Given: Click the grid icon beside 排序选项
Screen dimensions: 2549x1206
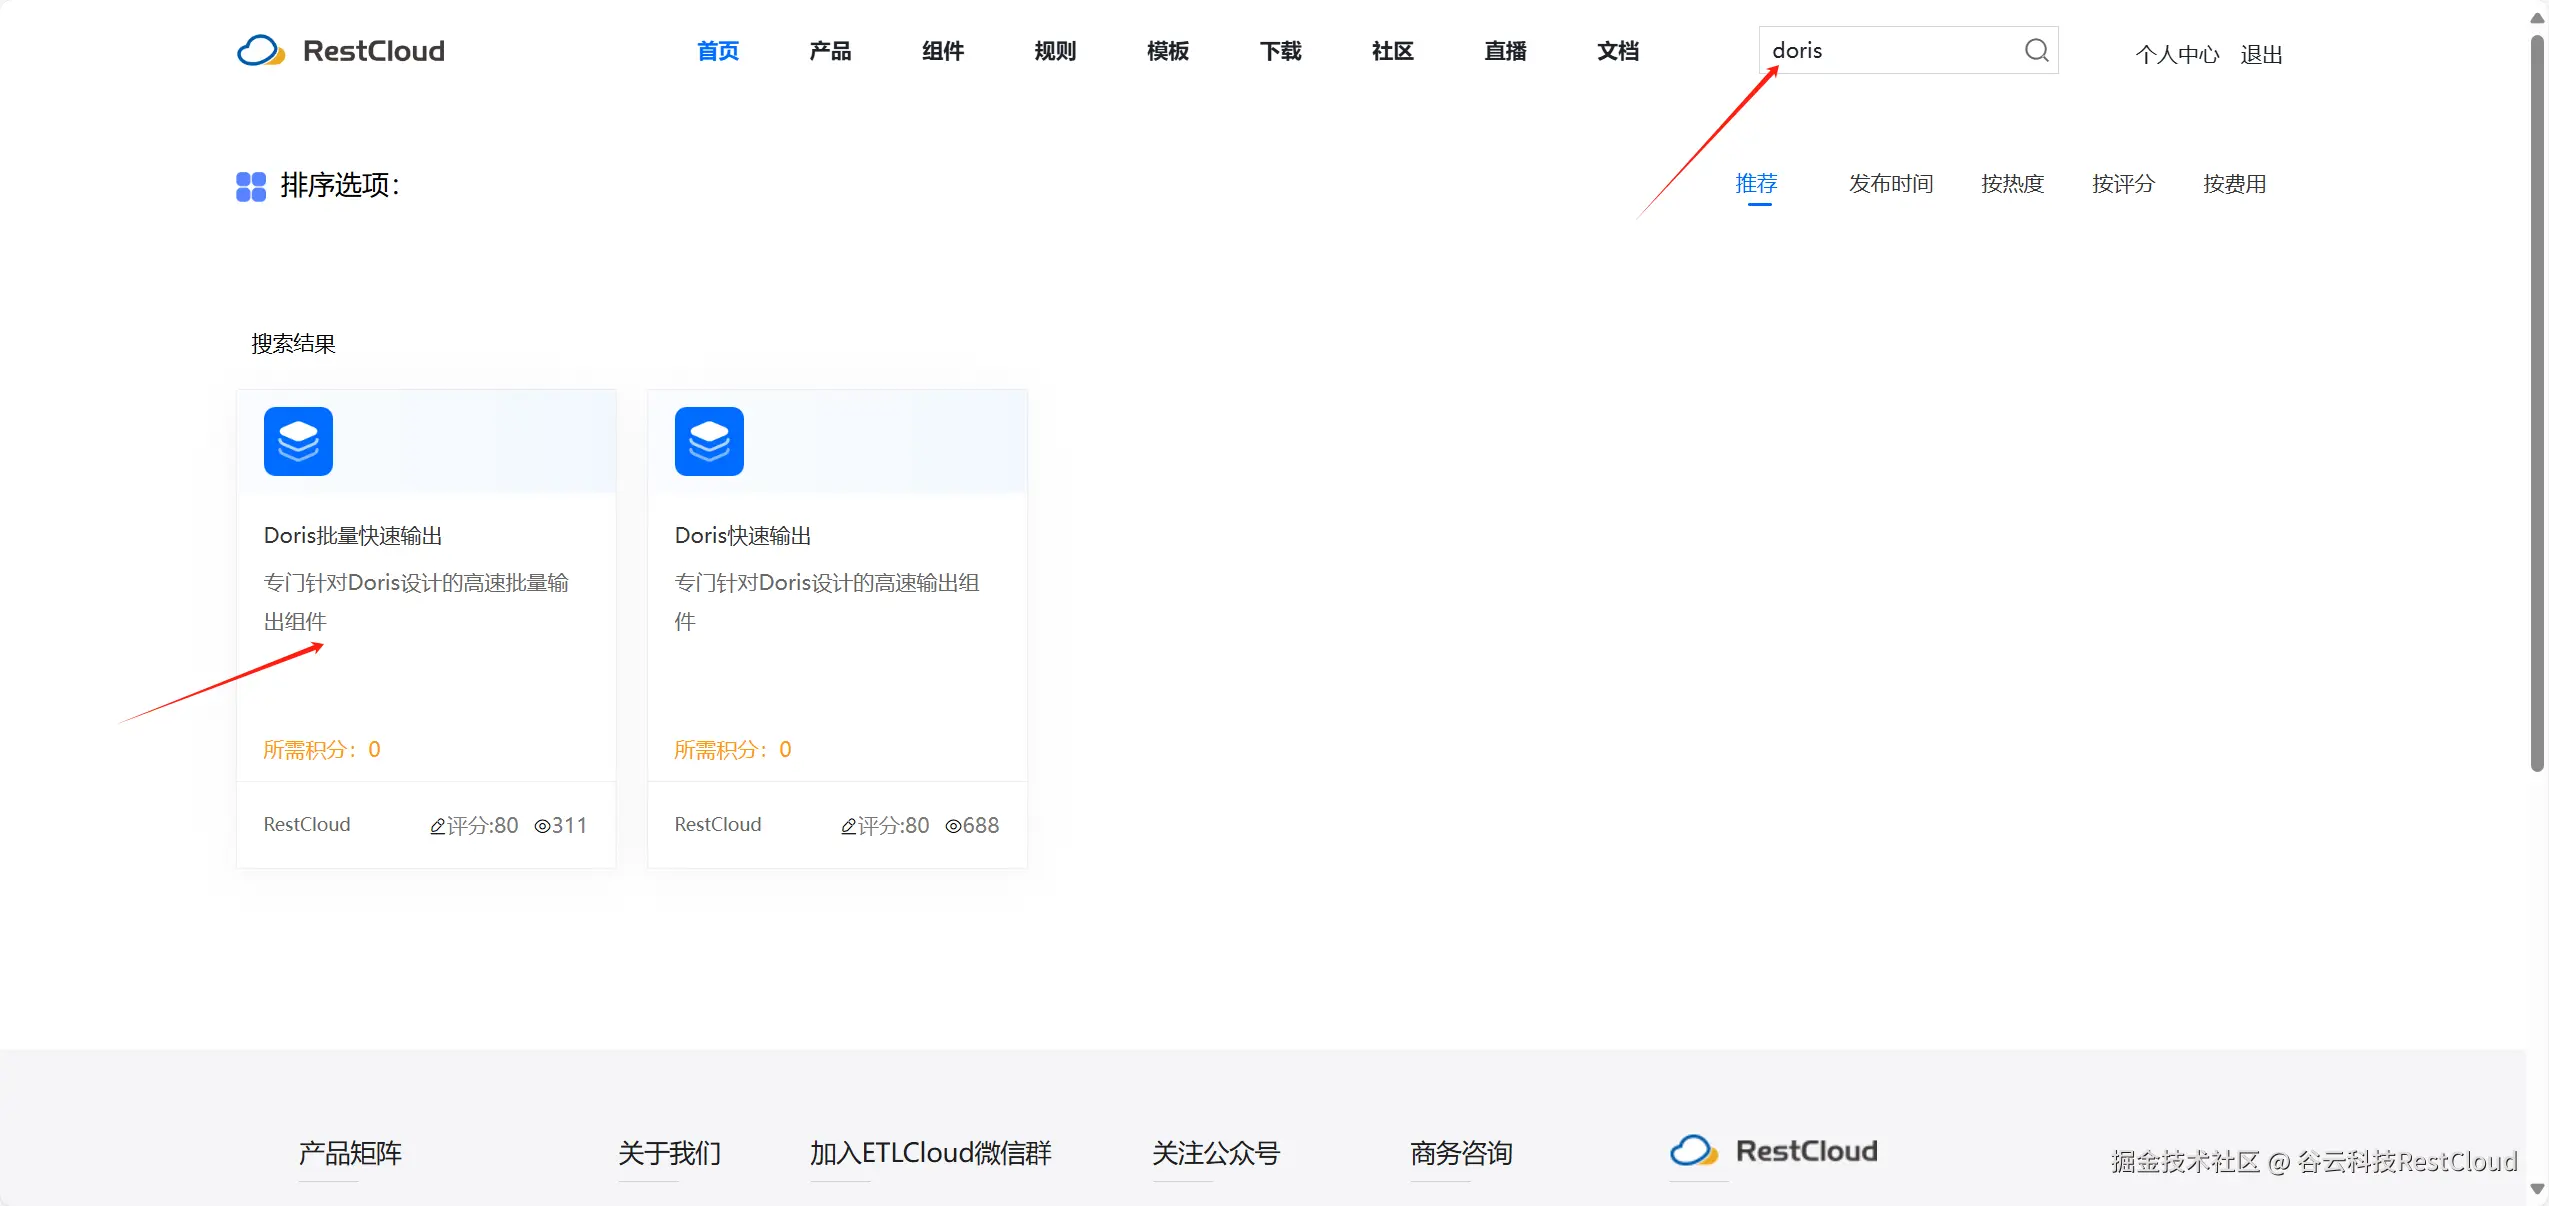Looking at the screenshot, I should [251, 186].
